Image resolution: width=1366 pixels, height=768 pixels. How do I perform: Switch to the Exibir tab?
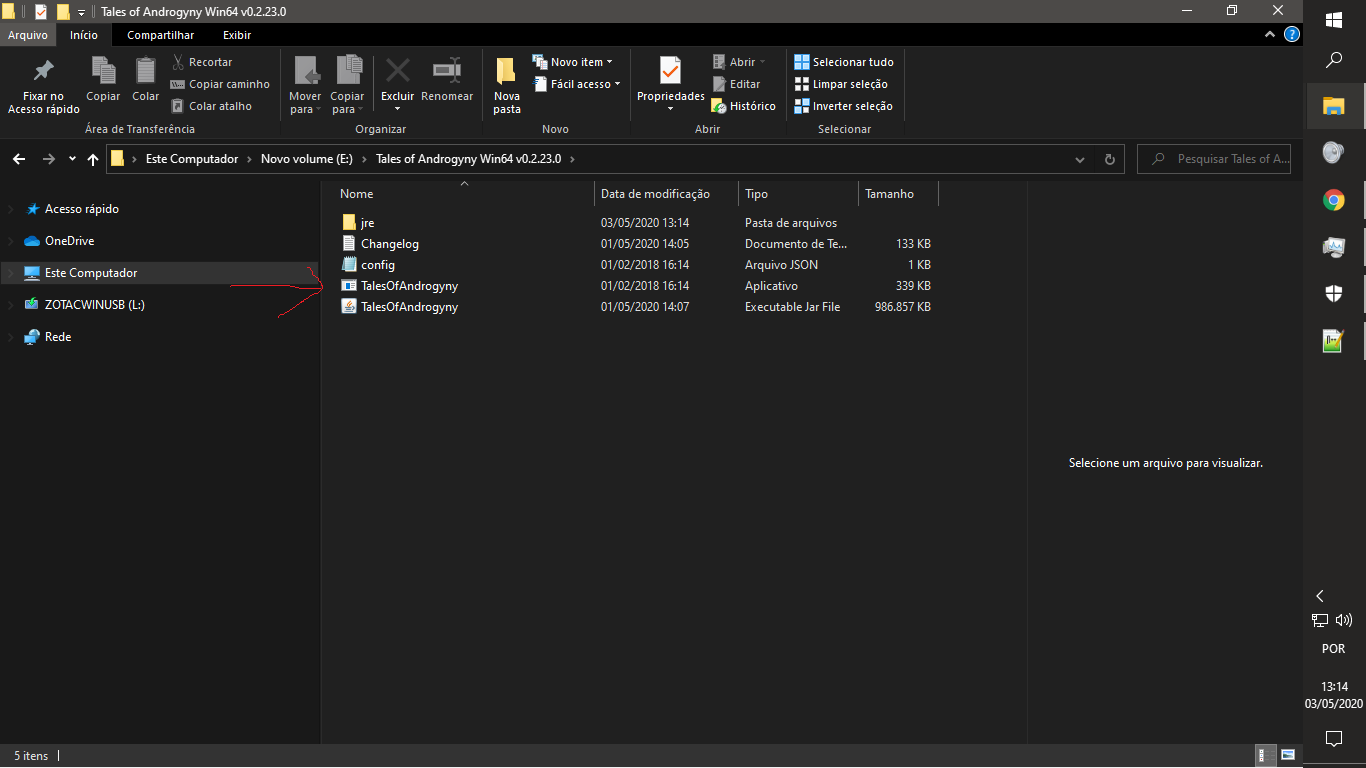click(237, 35)
